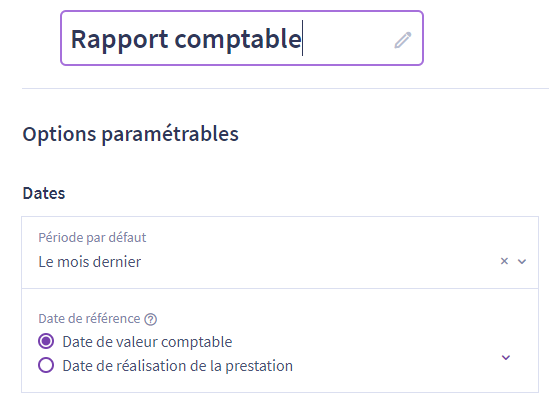
Task: Clear the "Le mois dernier" selection with the X
Action: click(504, 261)
